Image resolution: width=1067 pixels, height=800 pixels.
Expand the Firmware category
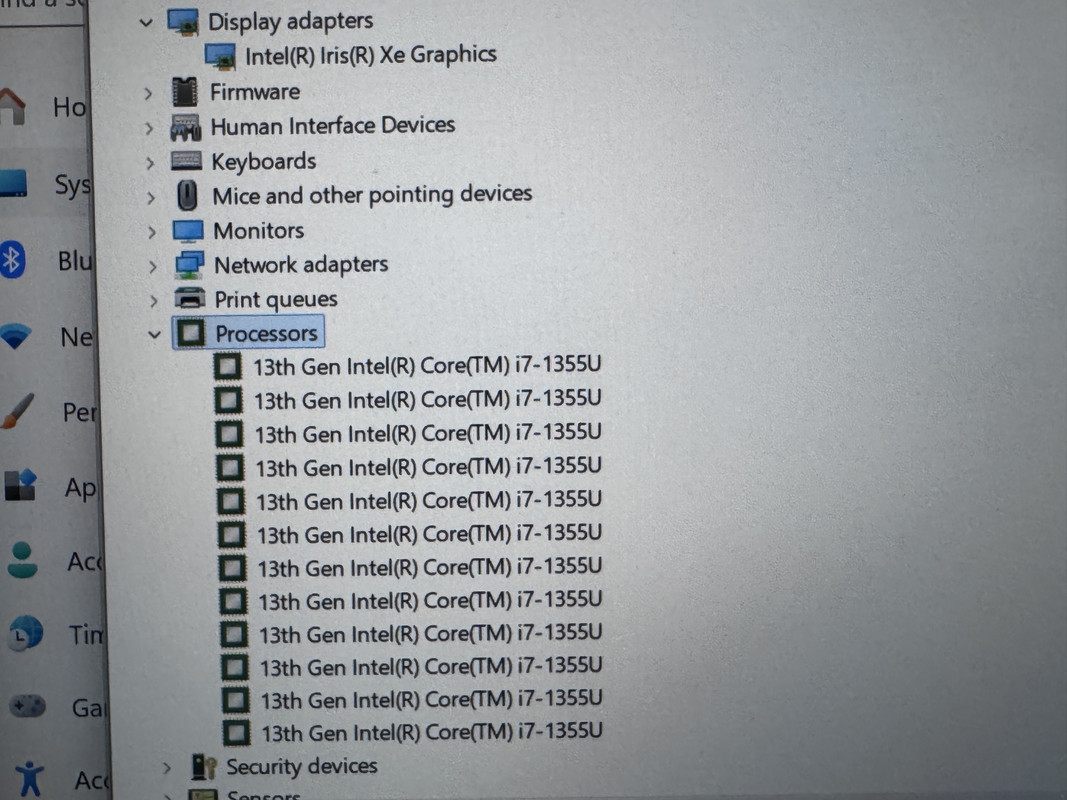pos(148,94)
